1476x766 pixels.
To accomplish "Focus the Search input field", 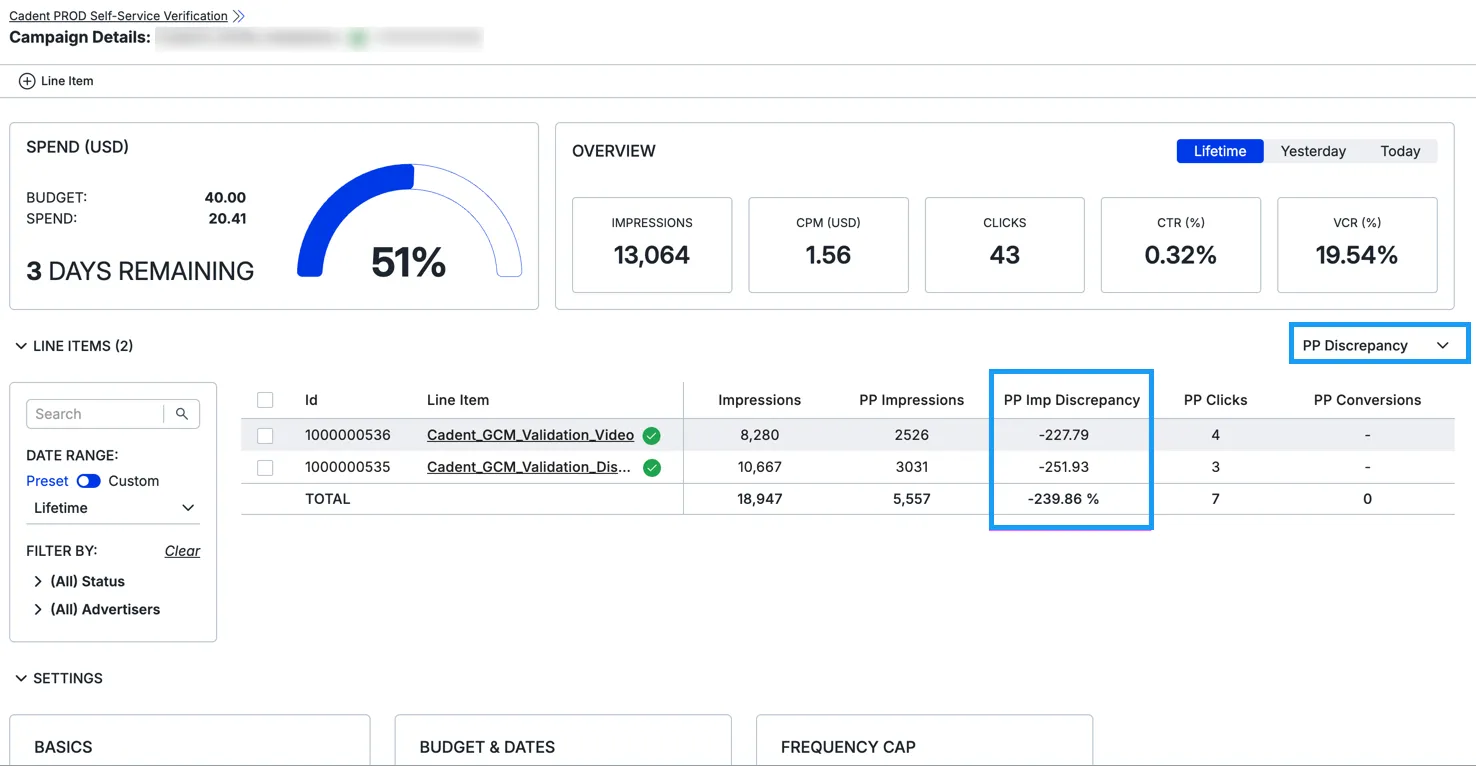I will coord(96,414).
